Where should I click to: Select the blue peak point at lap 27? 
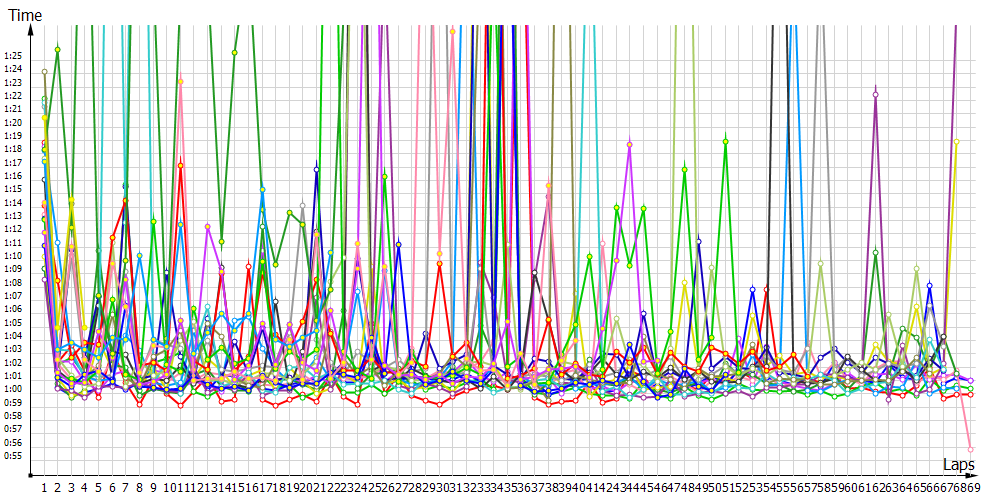coord(398,244)
